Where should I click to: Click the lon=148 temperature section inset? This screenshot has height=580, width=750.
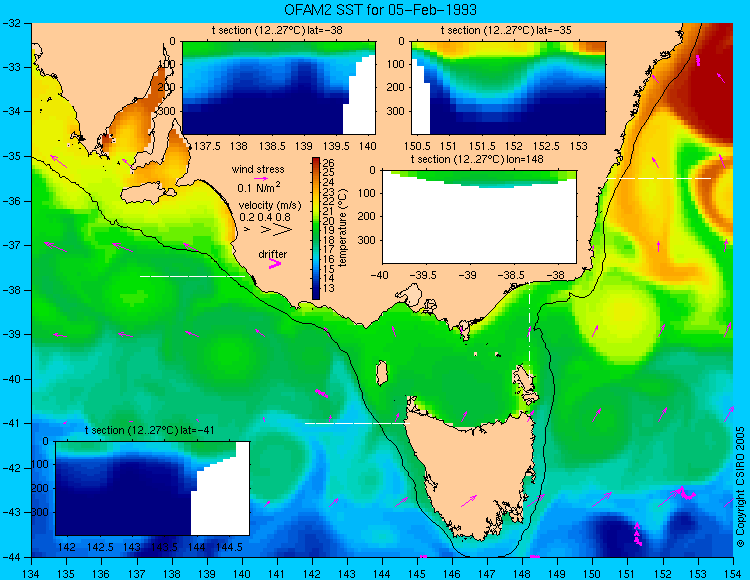point(479,217)
